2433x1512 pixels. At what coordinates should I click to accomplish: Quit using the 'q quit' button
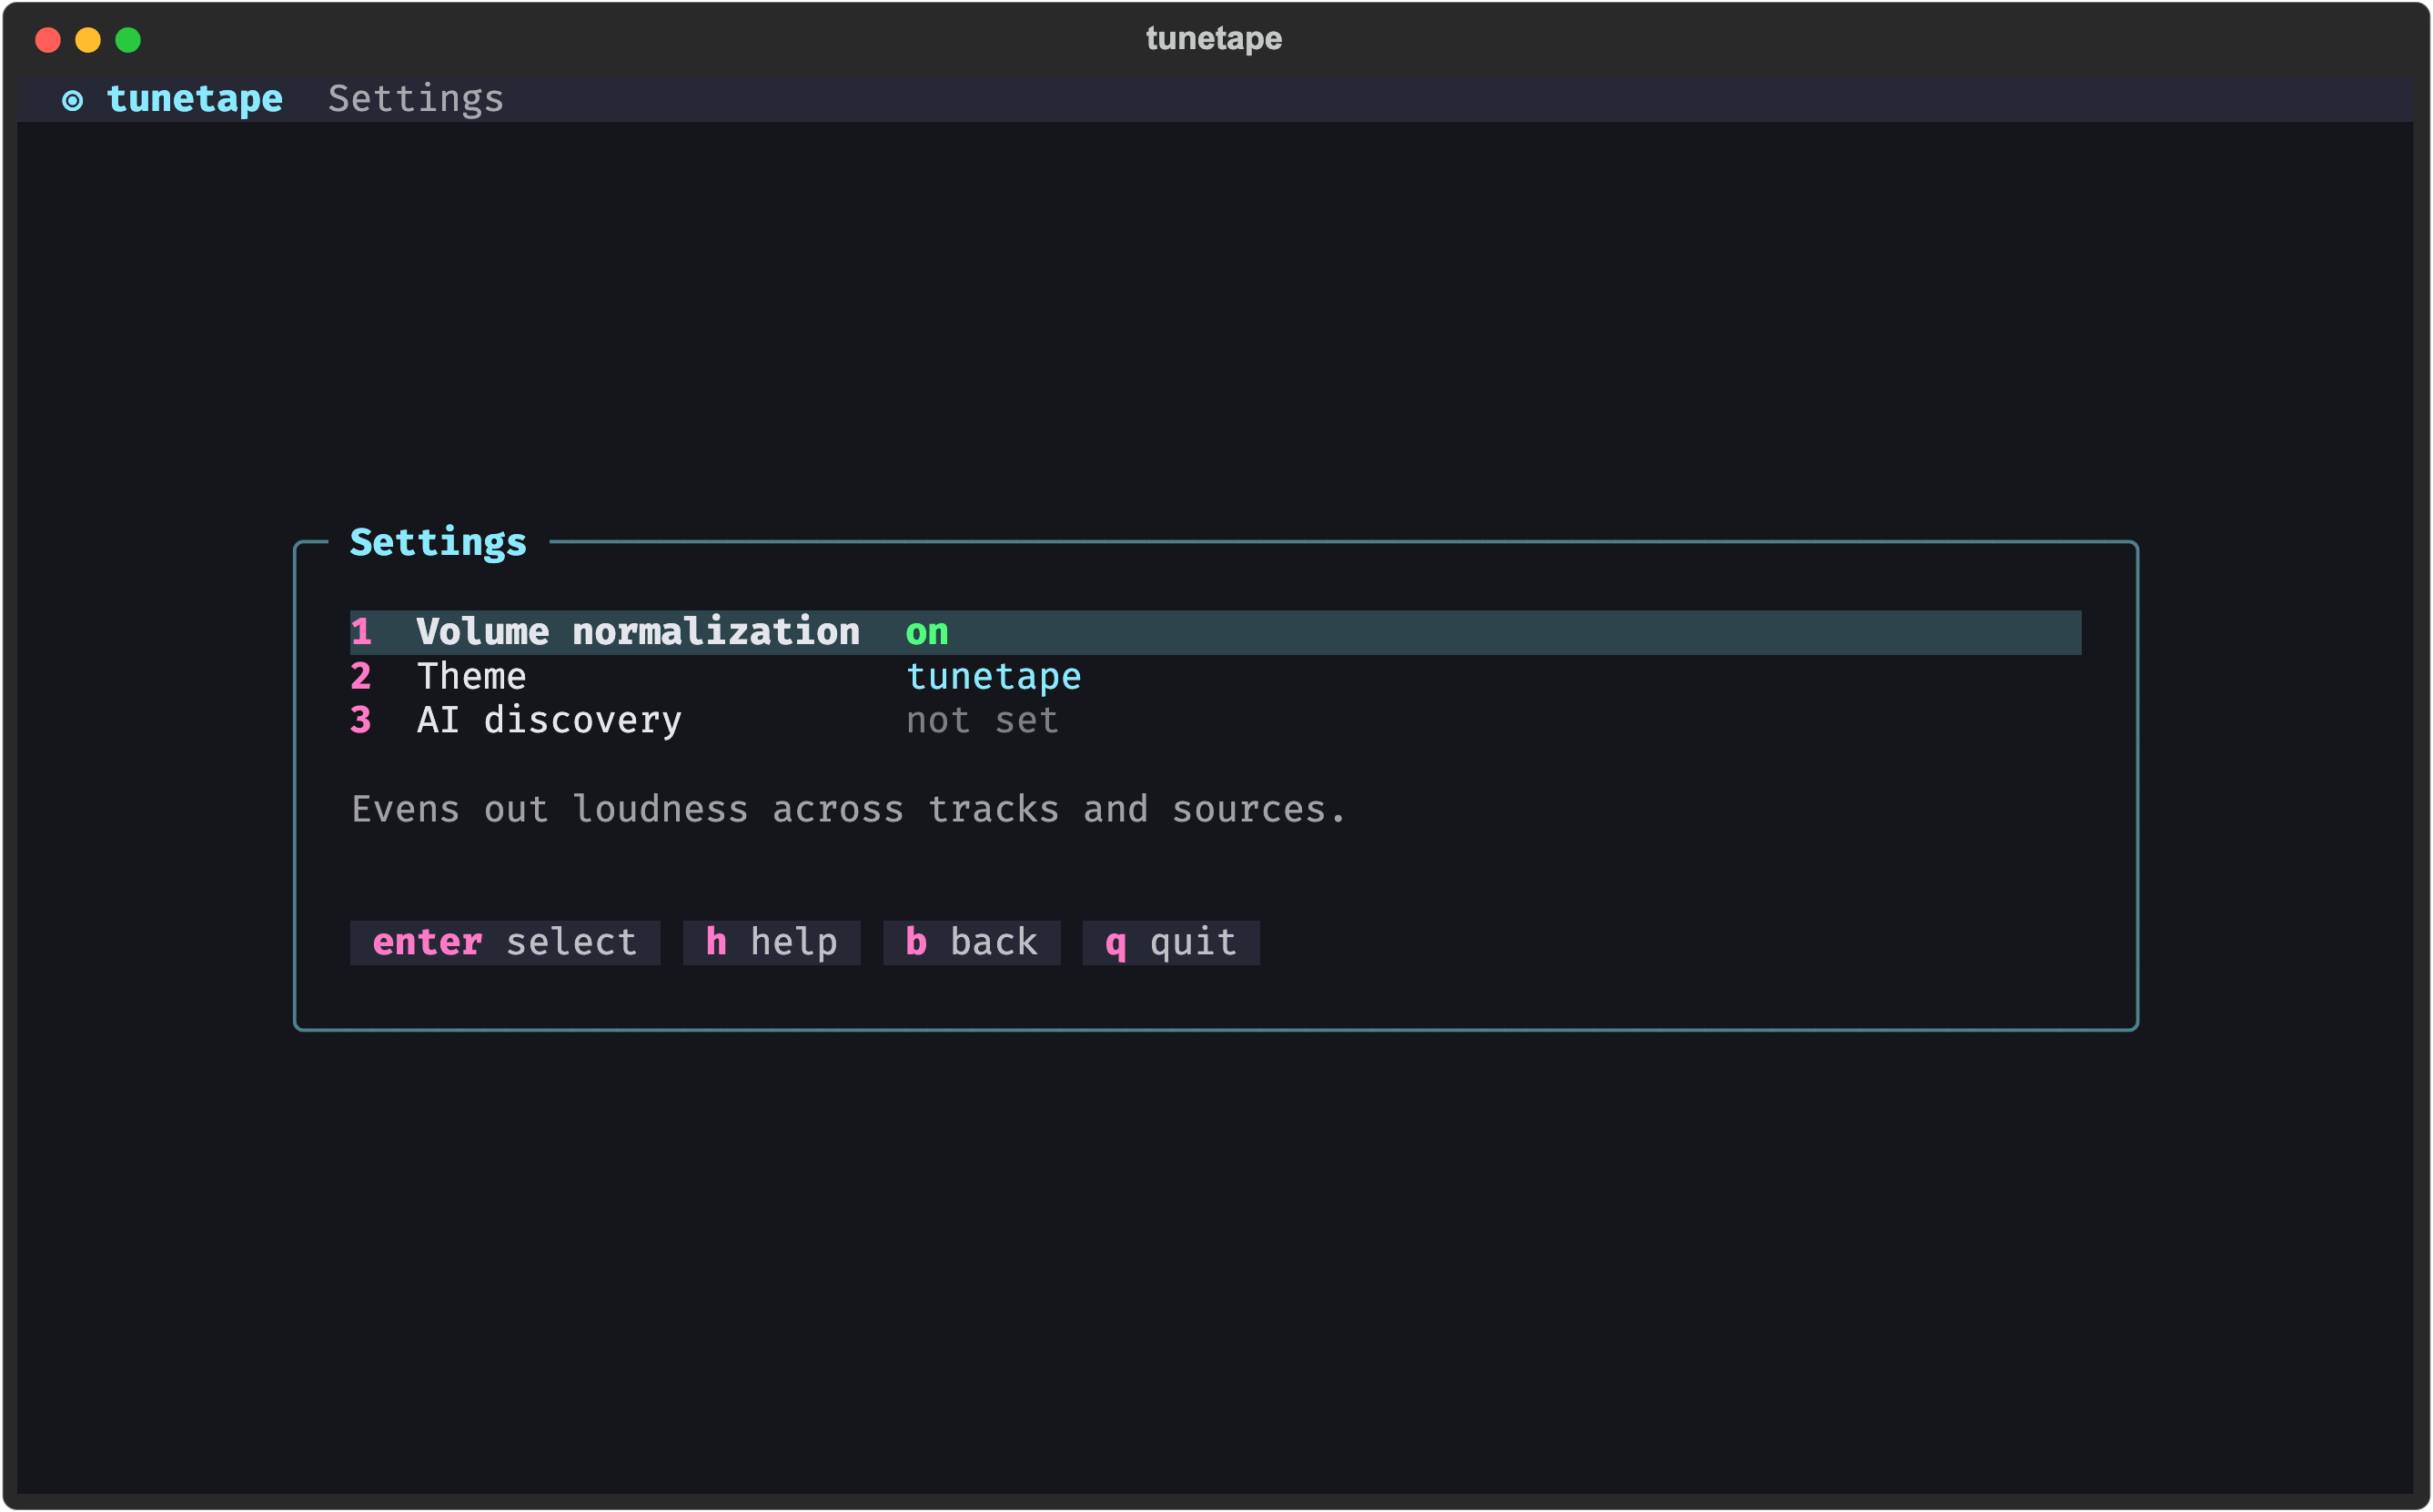(x=1170, y=942)
